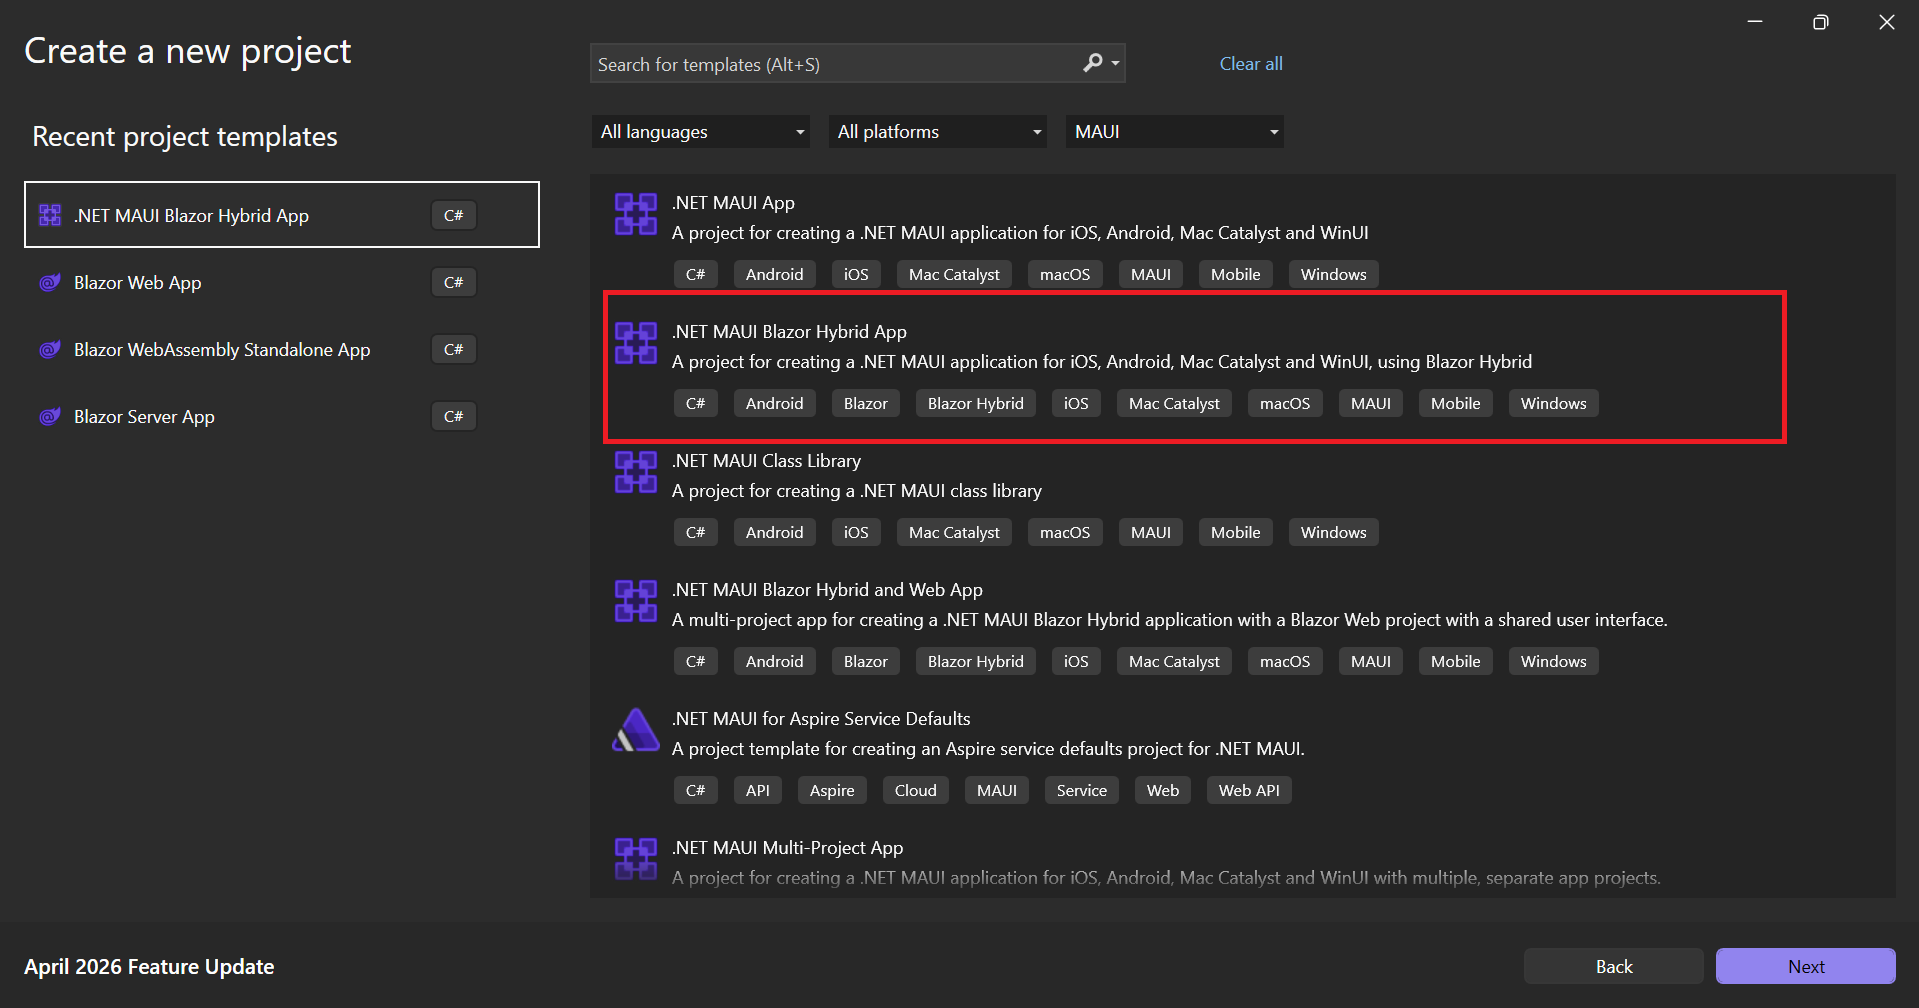Select .NET MAUI Multi-Project App title
The height and width of the screenshot is (1008, 1919).
pyautogui.click(x=787, y=848)
